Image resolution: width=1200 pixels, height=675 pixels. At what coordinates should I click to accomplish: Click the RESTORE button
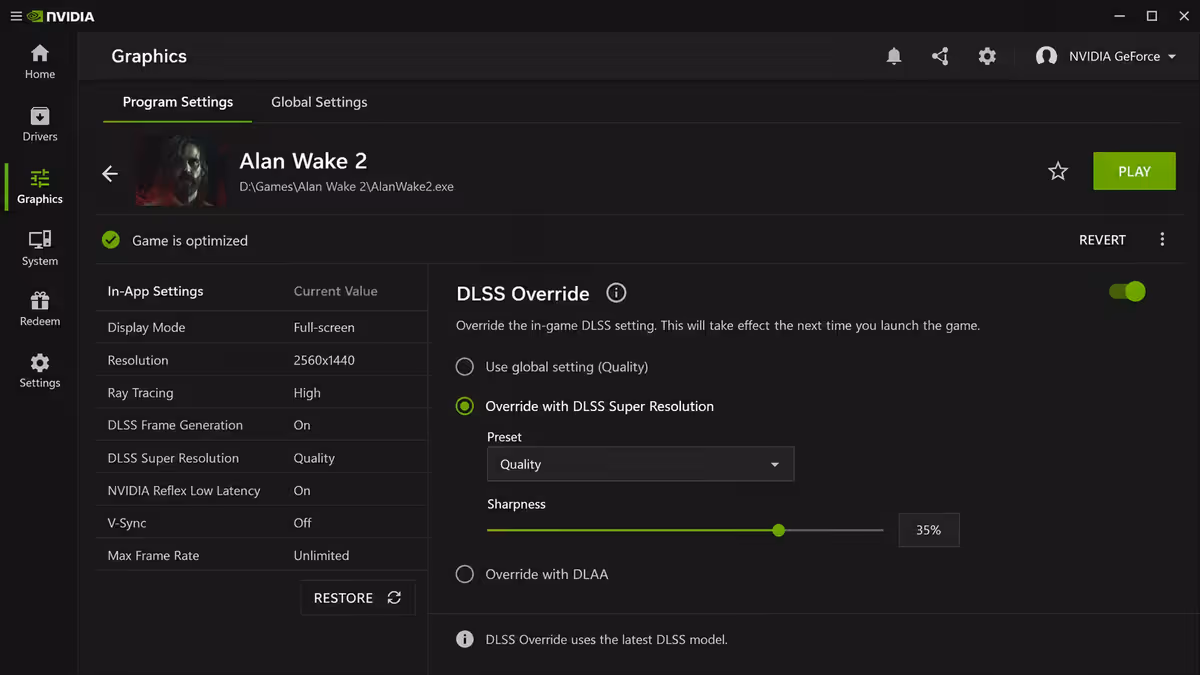pos(357,598)
